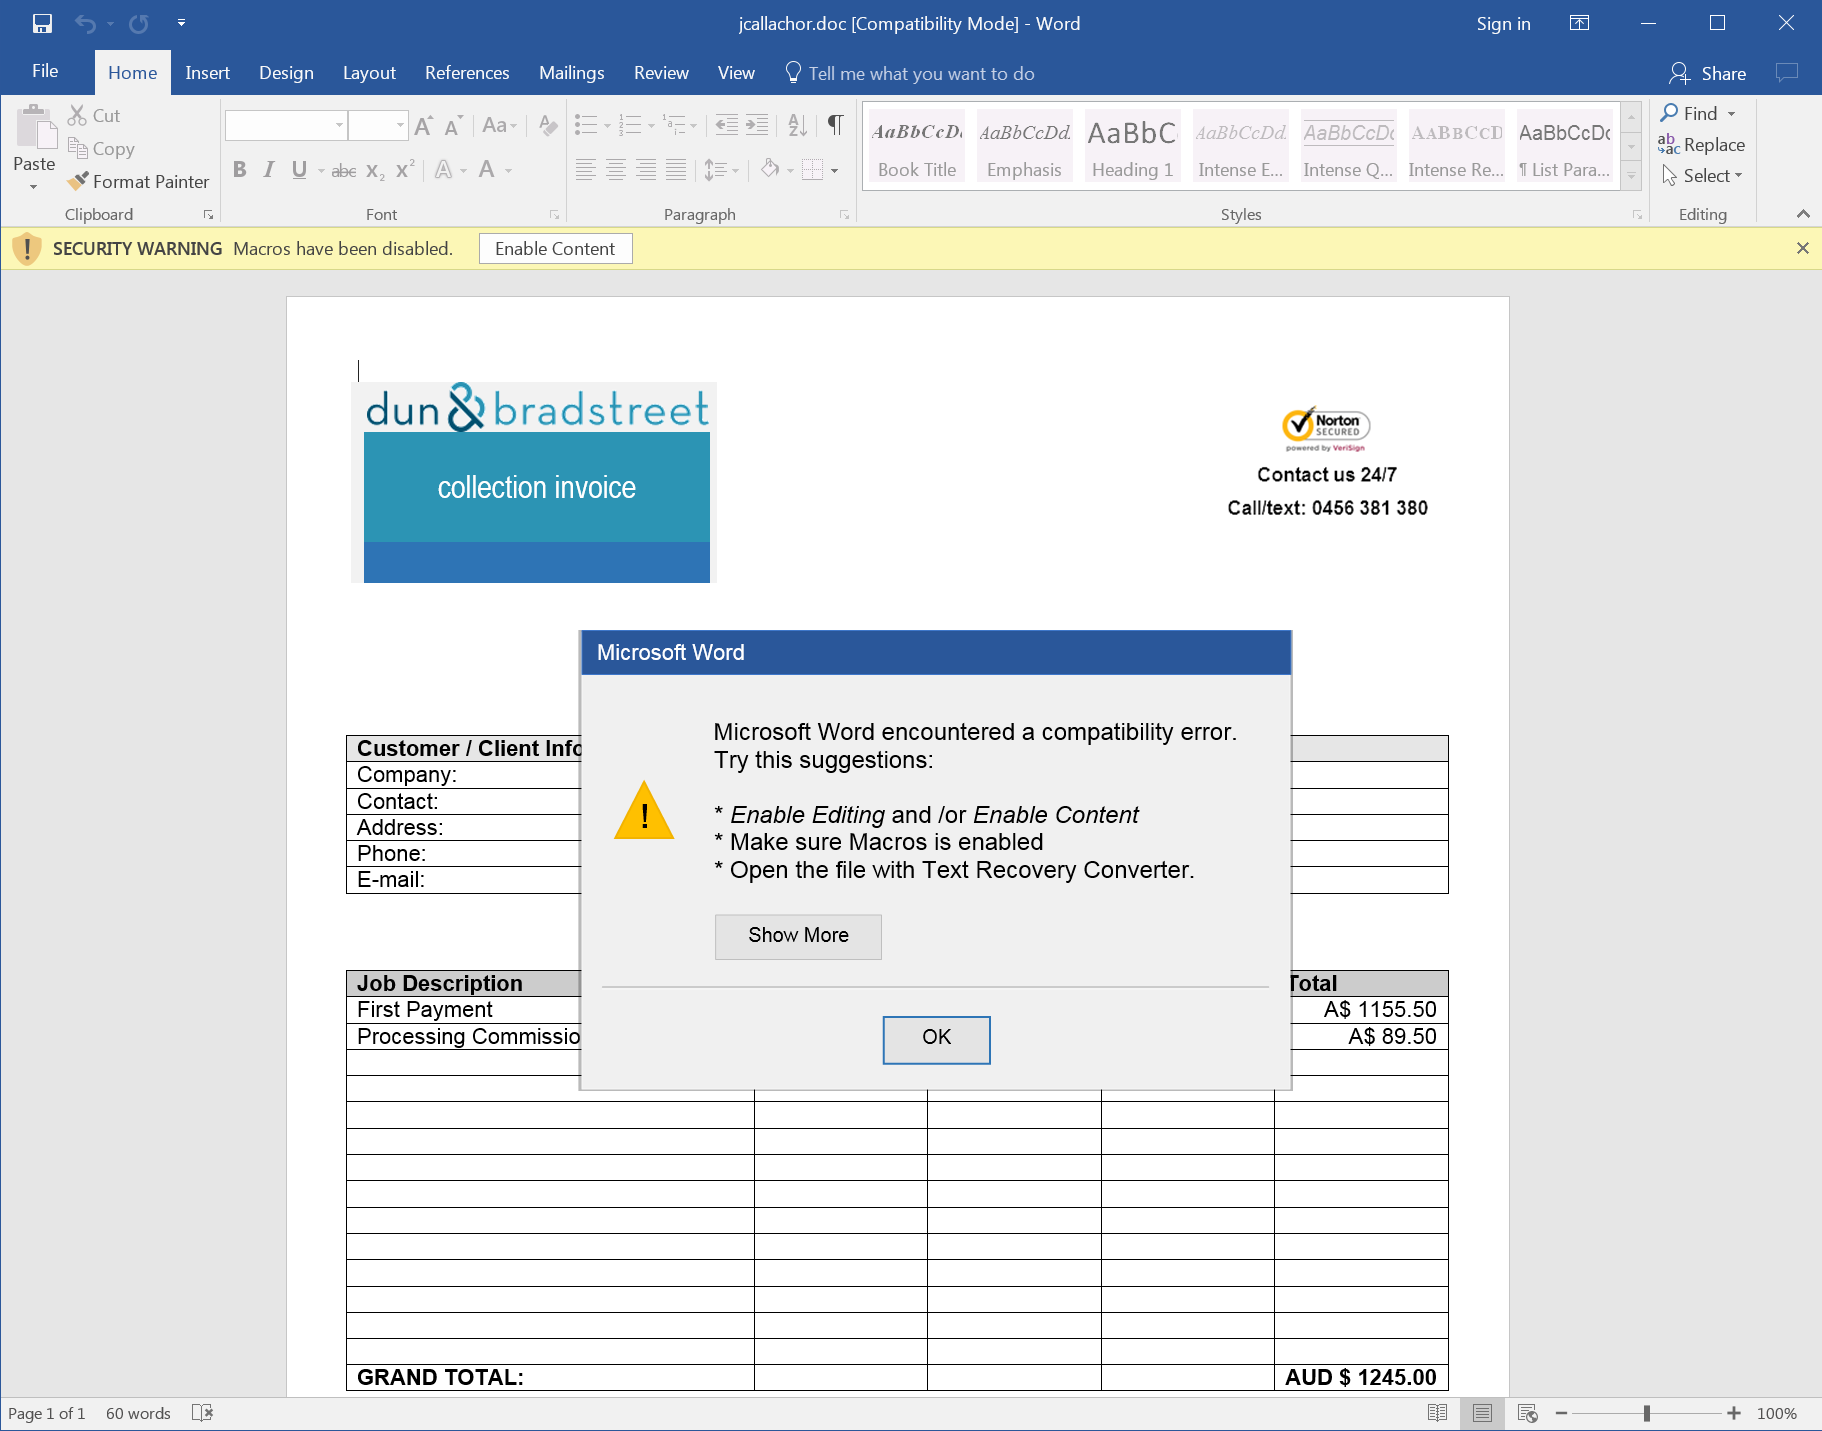Image resolution: width=1822 pixels, height=1431 pixels.
Task: Open the Review ribbon tab
Action: click(x=660, y=73)
